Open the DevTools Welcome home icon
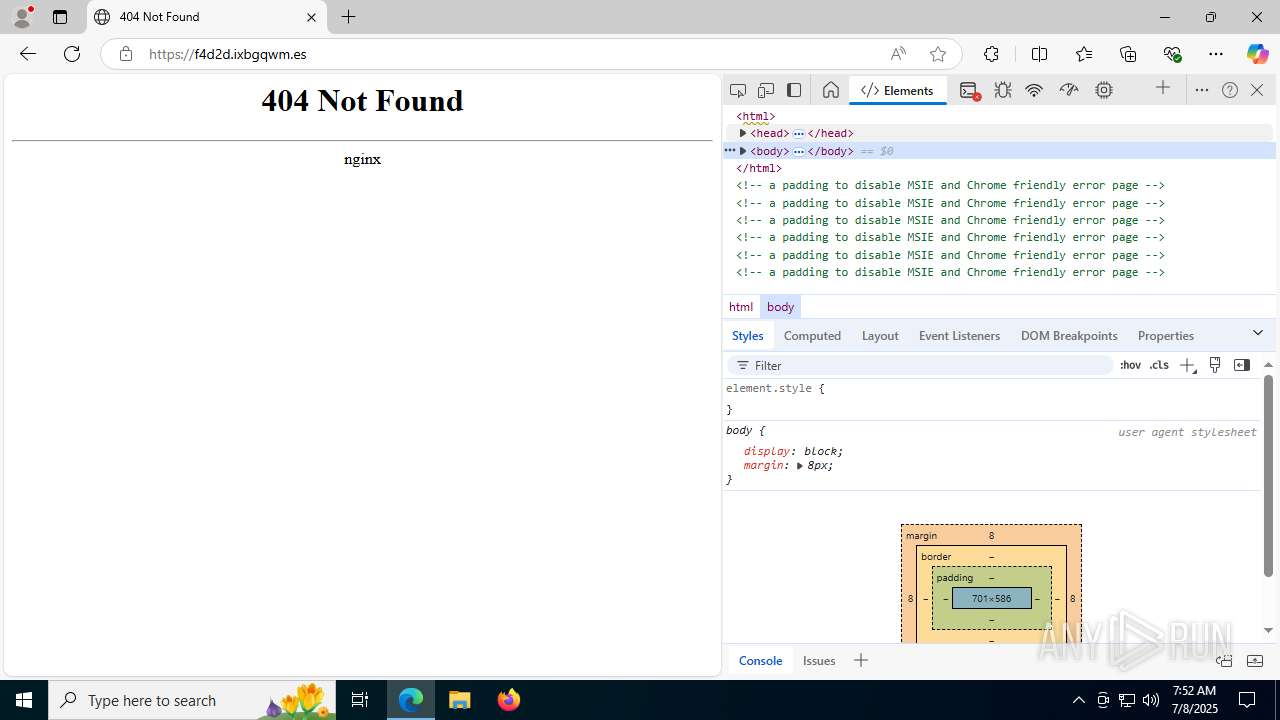 (830, 90)
